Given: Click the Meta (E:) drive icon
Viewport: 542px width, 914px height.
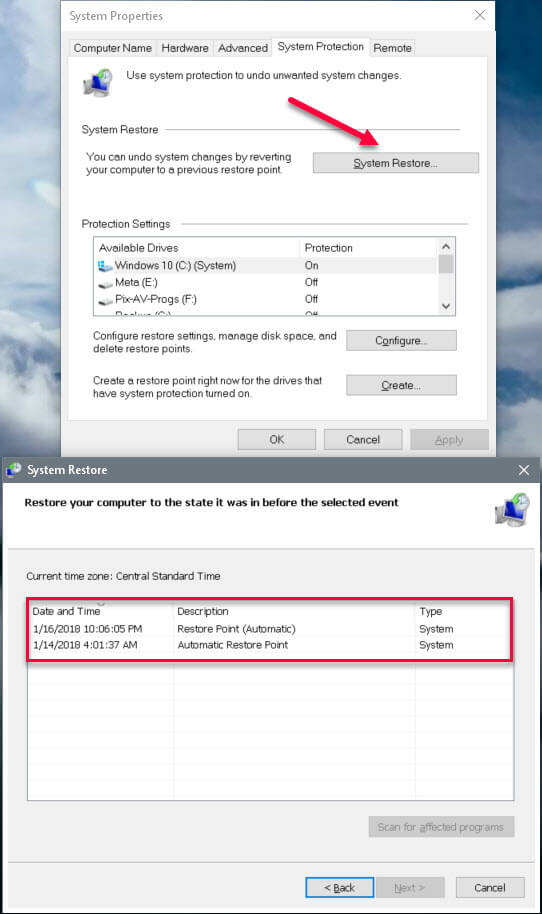Looking at the screenshot, I should point(105,284).
